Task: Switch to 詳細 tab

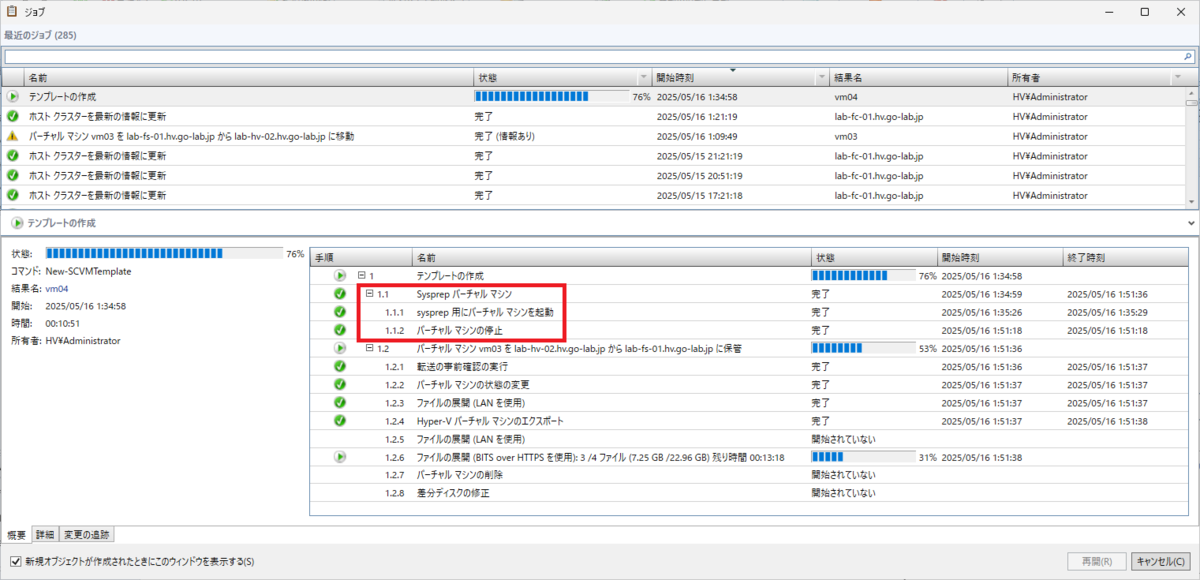Action: coord(46,534)
